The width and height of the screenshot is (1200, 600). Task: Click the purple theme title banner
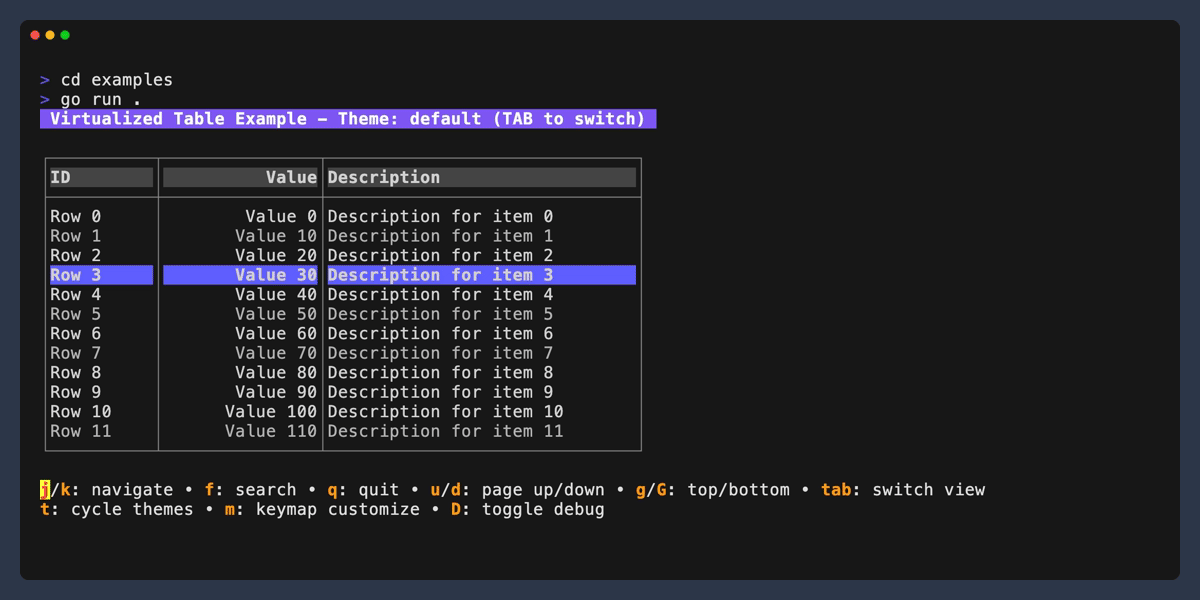(348, 119)
